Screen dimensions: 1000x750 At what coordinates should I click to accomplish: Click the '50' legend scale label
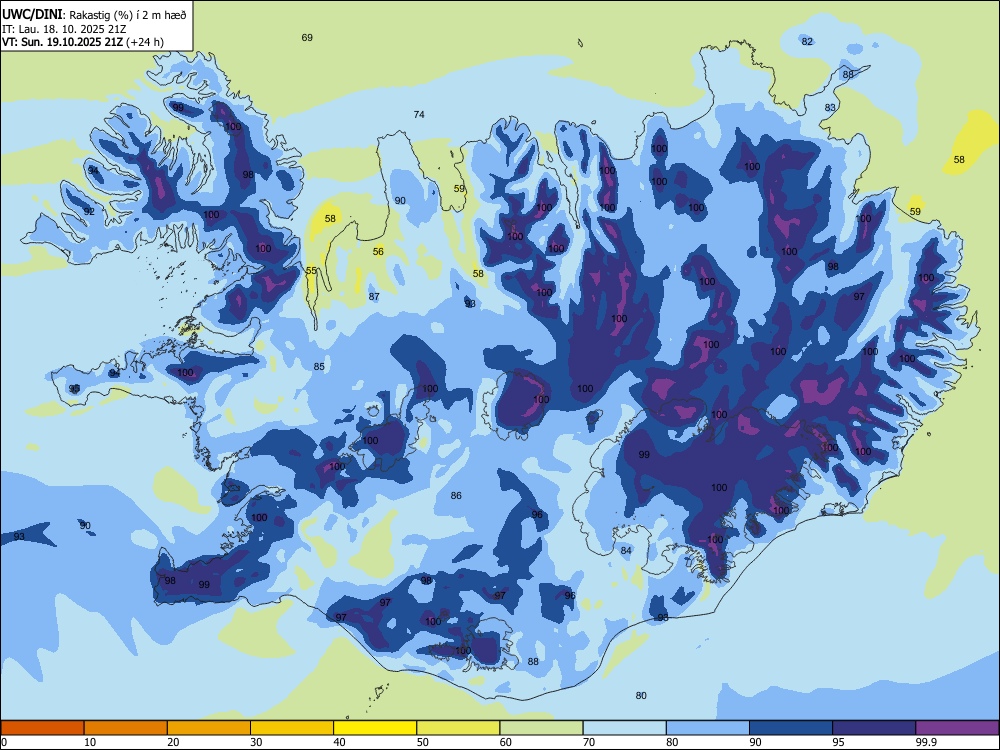(423, 742)
